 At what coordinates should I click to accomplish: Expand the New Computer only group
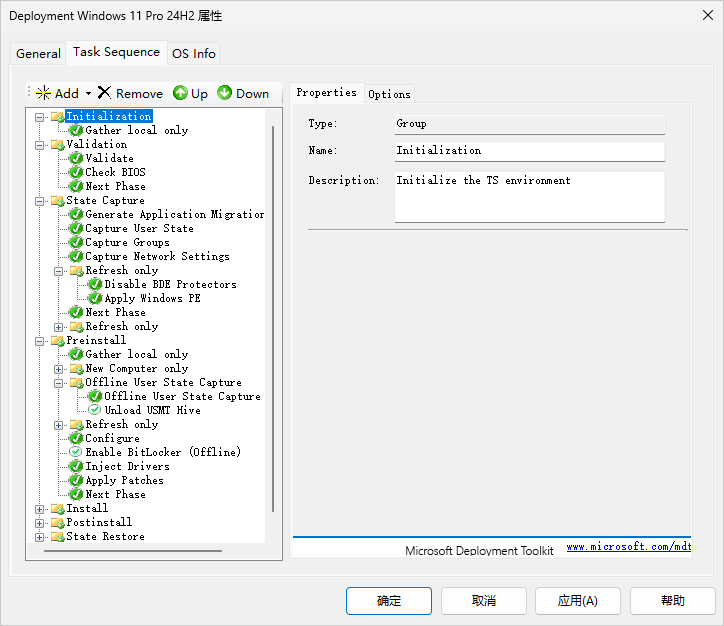(x=59, y=368)
